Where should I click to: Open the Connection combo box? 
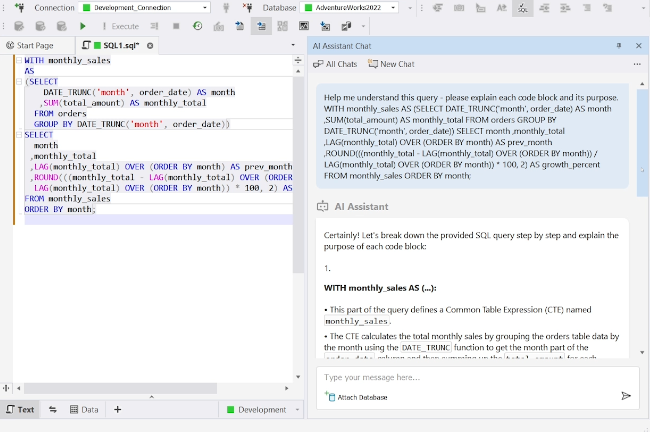click(x=146, y=7)
